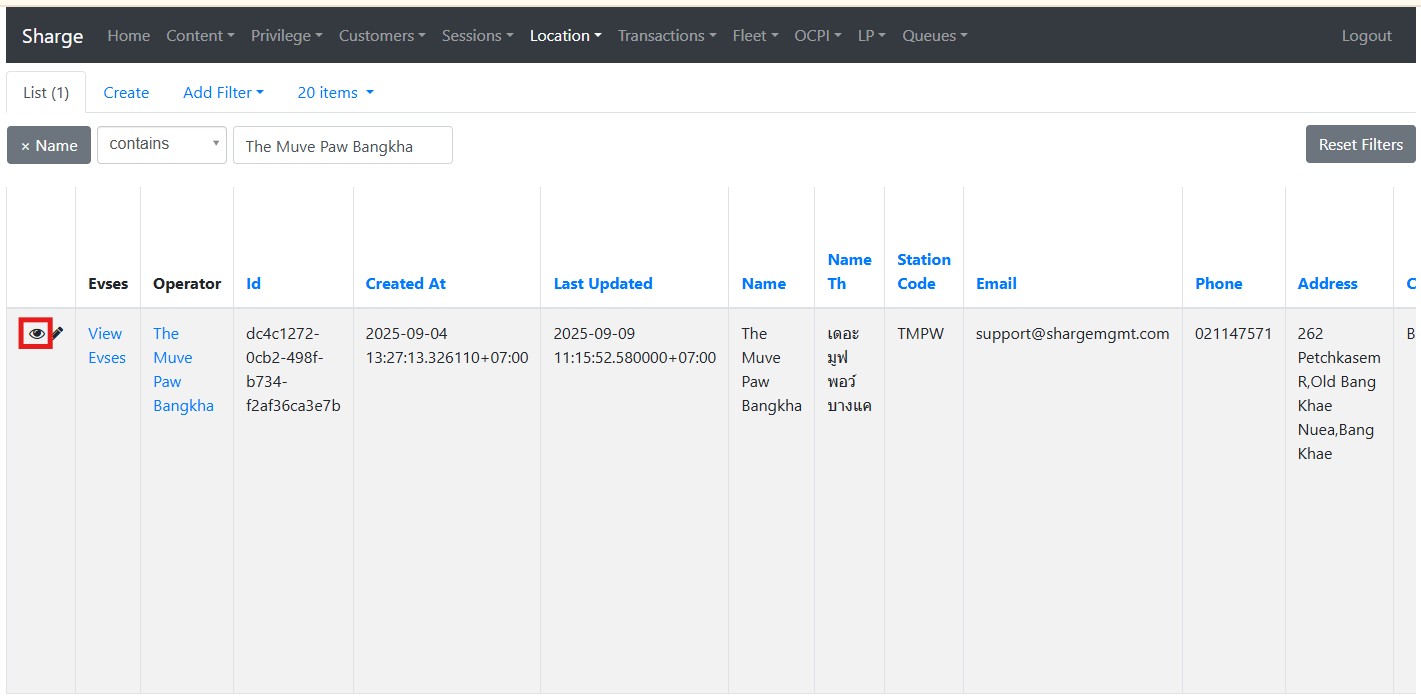Click the View Evses link
This screenshot has height=697, width=1421.
[x=106, y=346]
